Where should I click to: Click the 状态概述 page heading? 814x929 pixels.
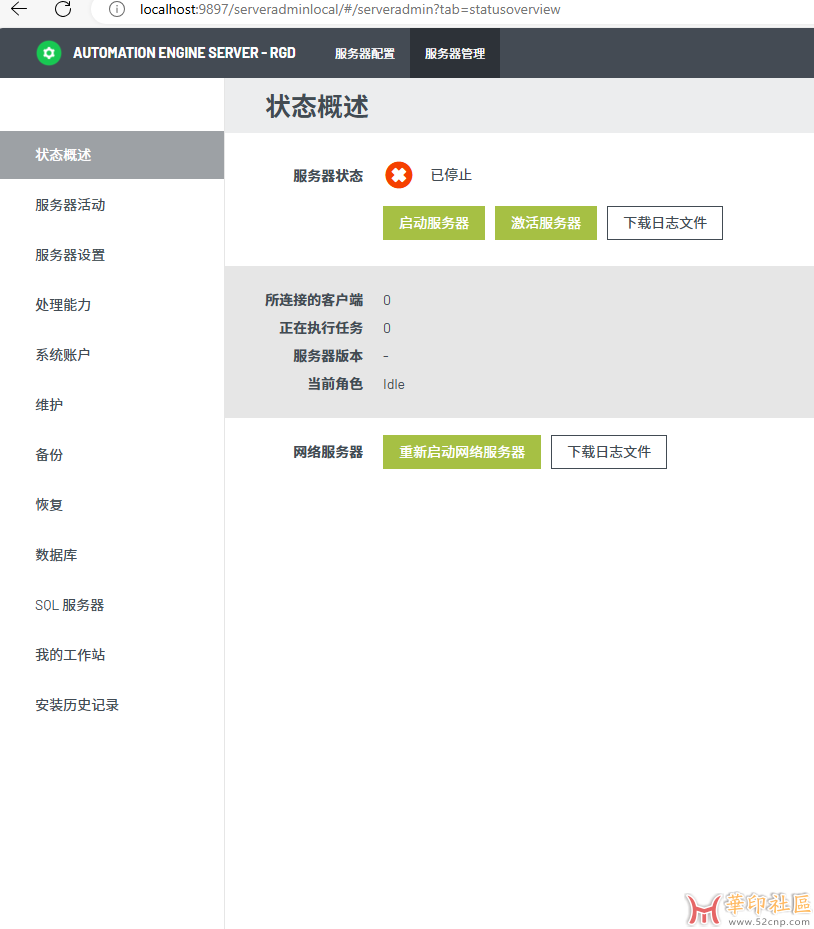(317, 107)
